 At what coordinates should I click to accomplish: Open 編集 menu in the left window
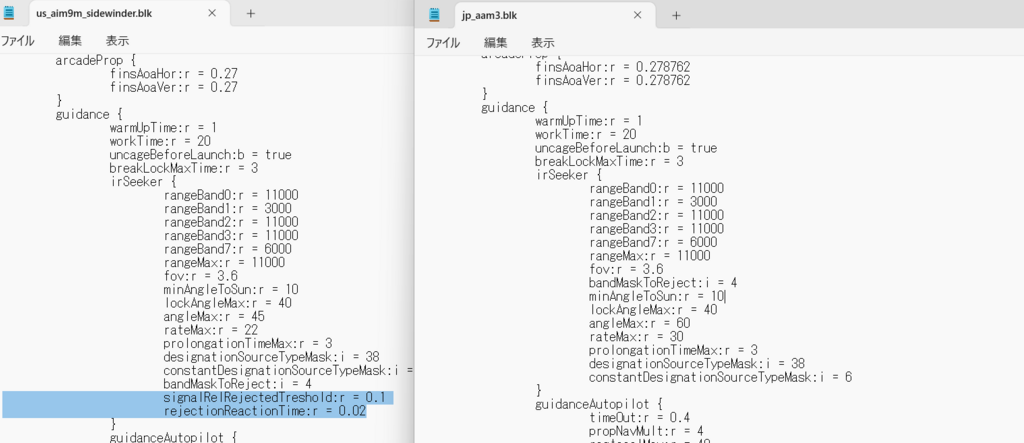click(69, 41)
